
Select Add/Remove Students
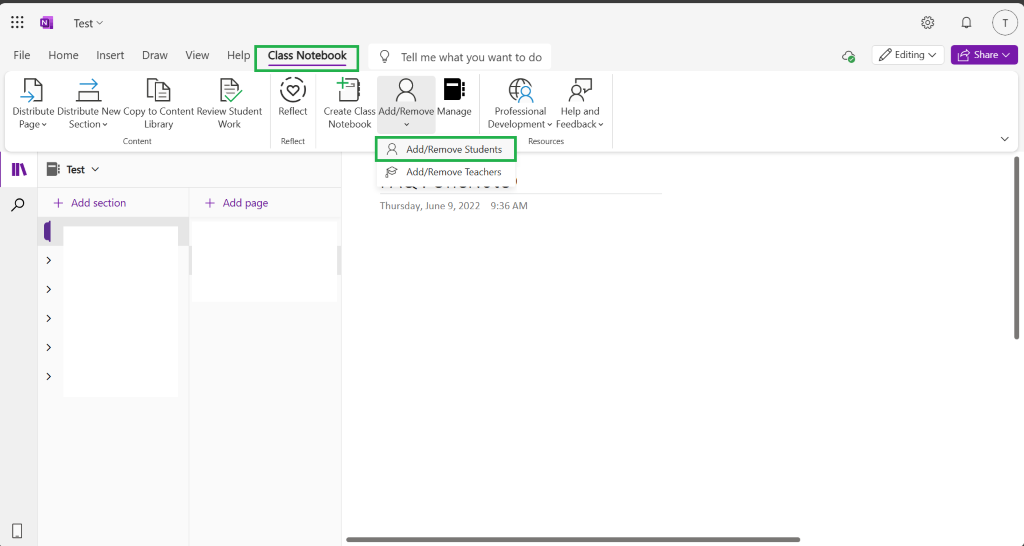pyautogui.click(x=446, y=150)
